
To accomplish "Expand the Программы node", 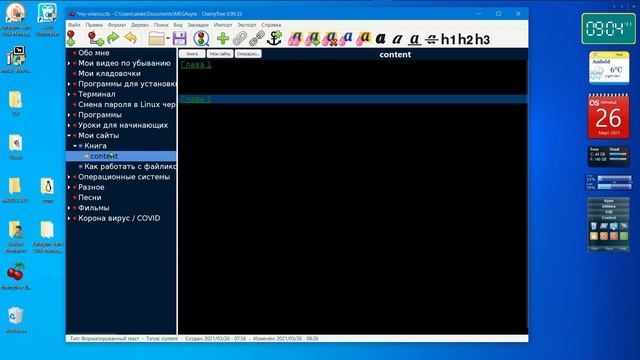I will click(x=69, y=115).
